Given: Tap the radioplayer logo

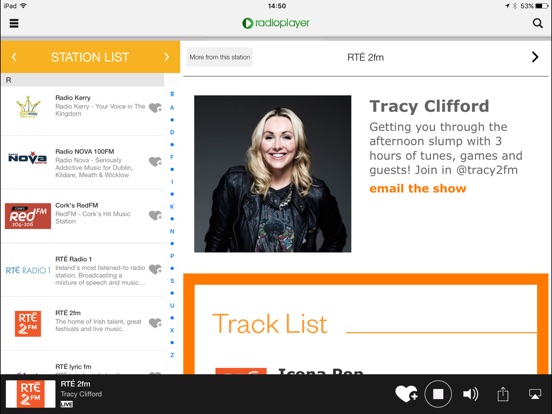Looking at the screenshot, I should point(276,23).
